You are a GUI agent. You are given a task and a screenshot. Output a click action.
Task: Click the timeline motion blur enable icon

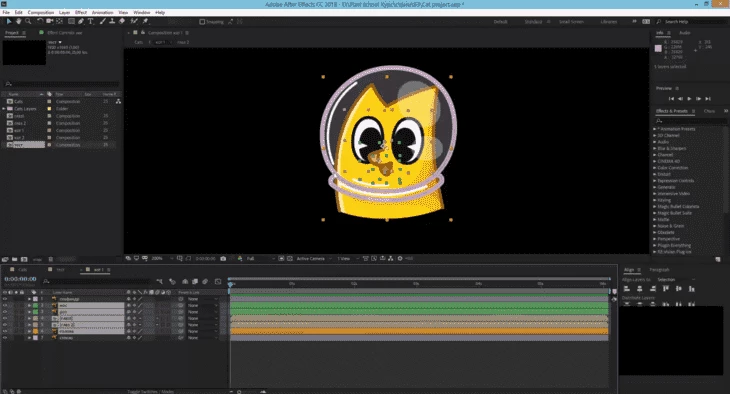[205, 281]
